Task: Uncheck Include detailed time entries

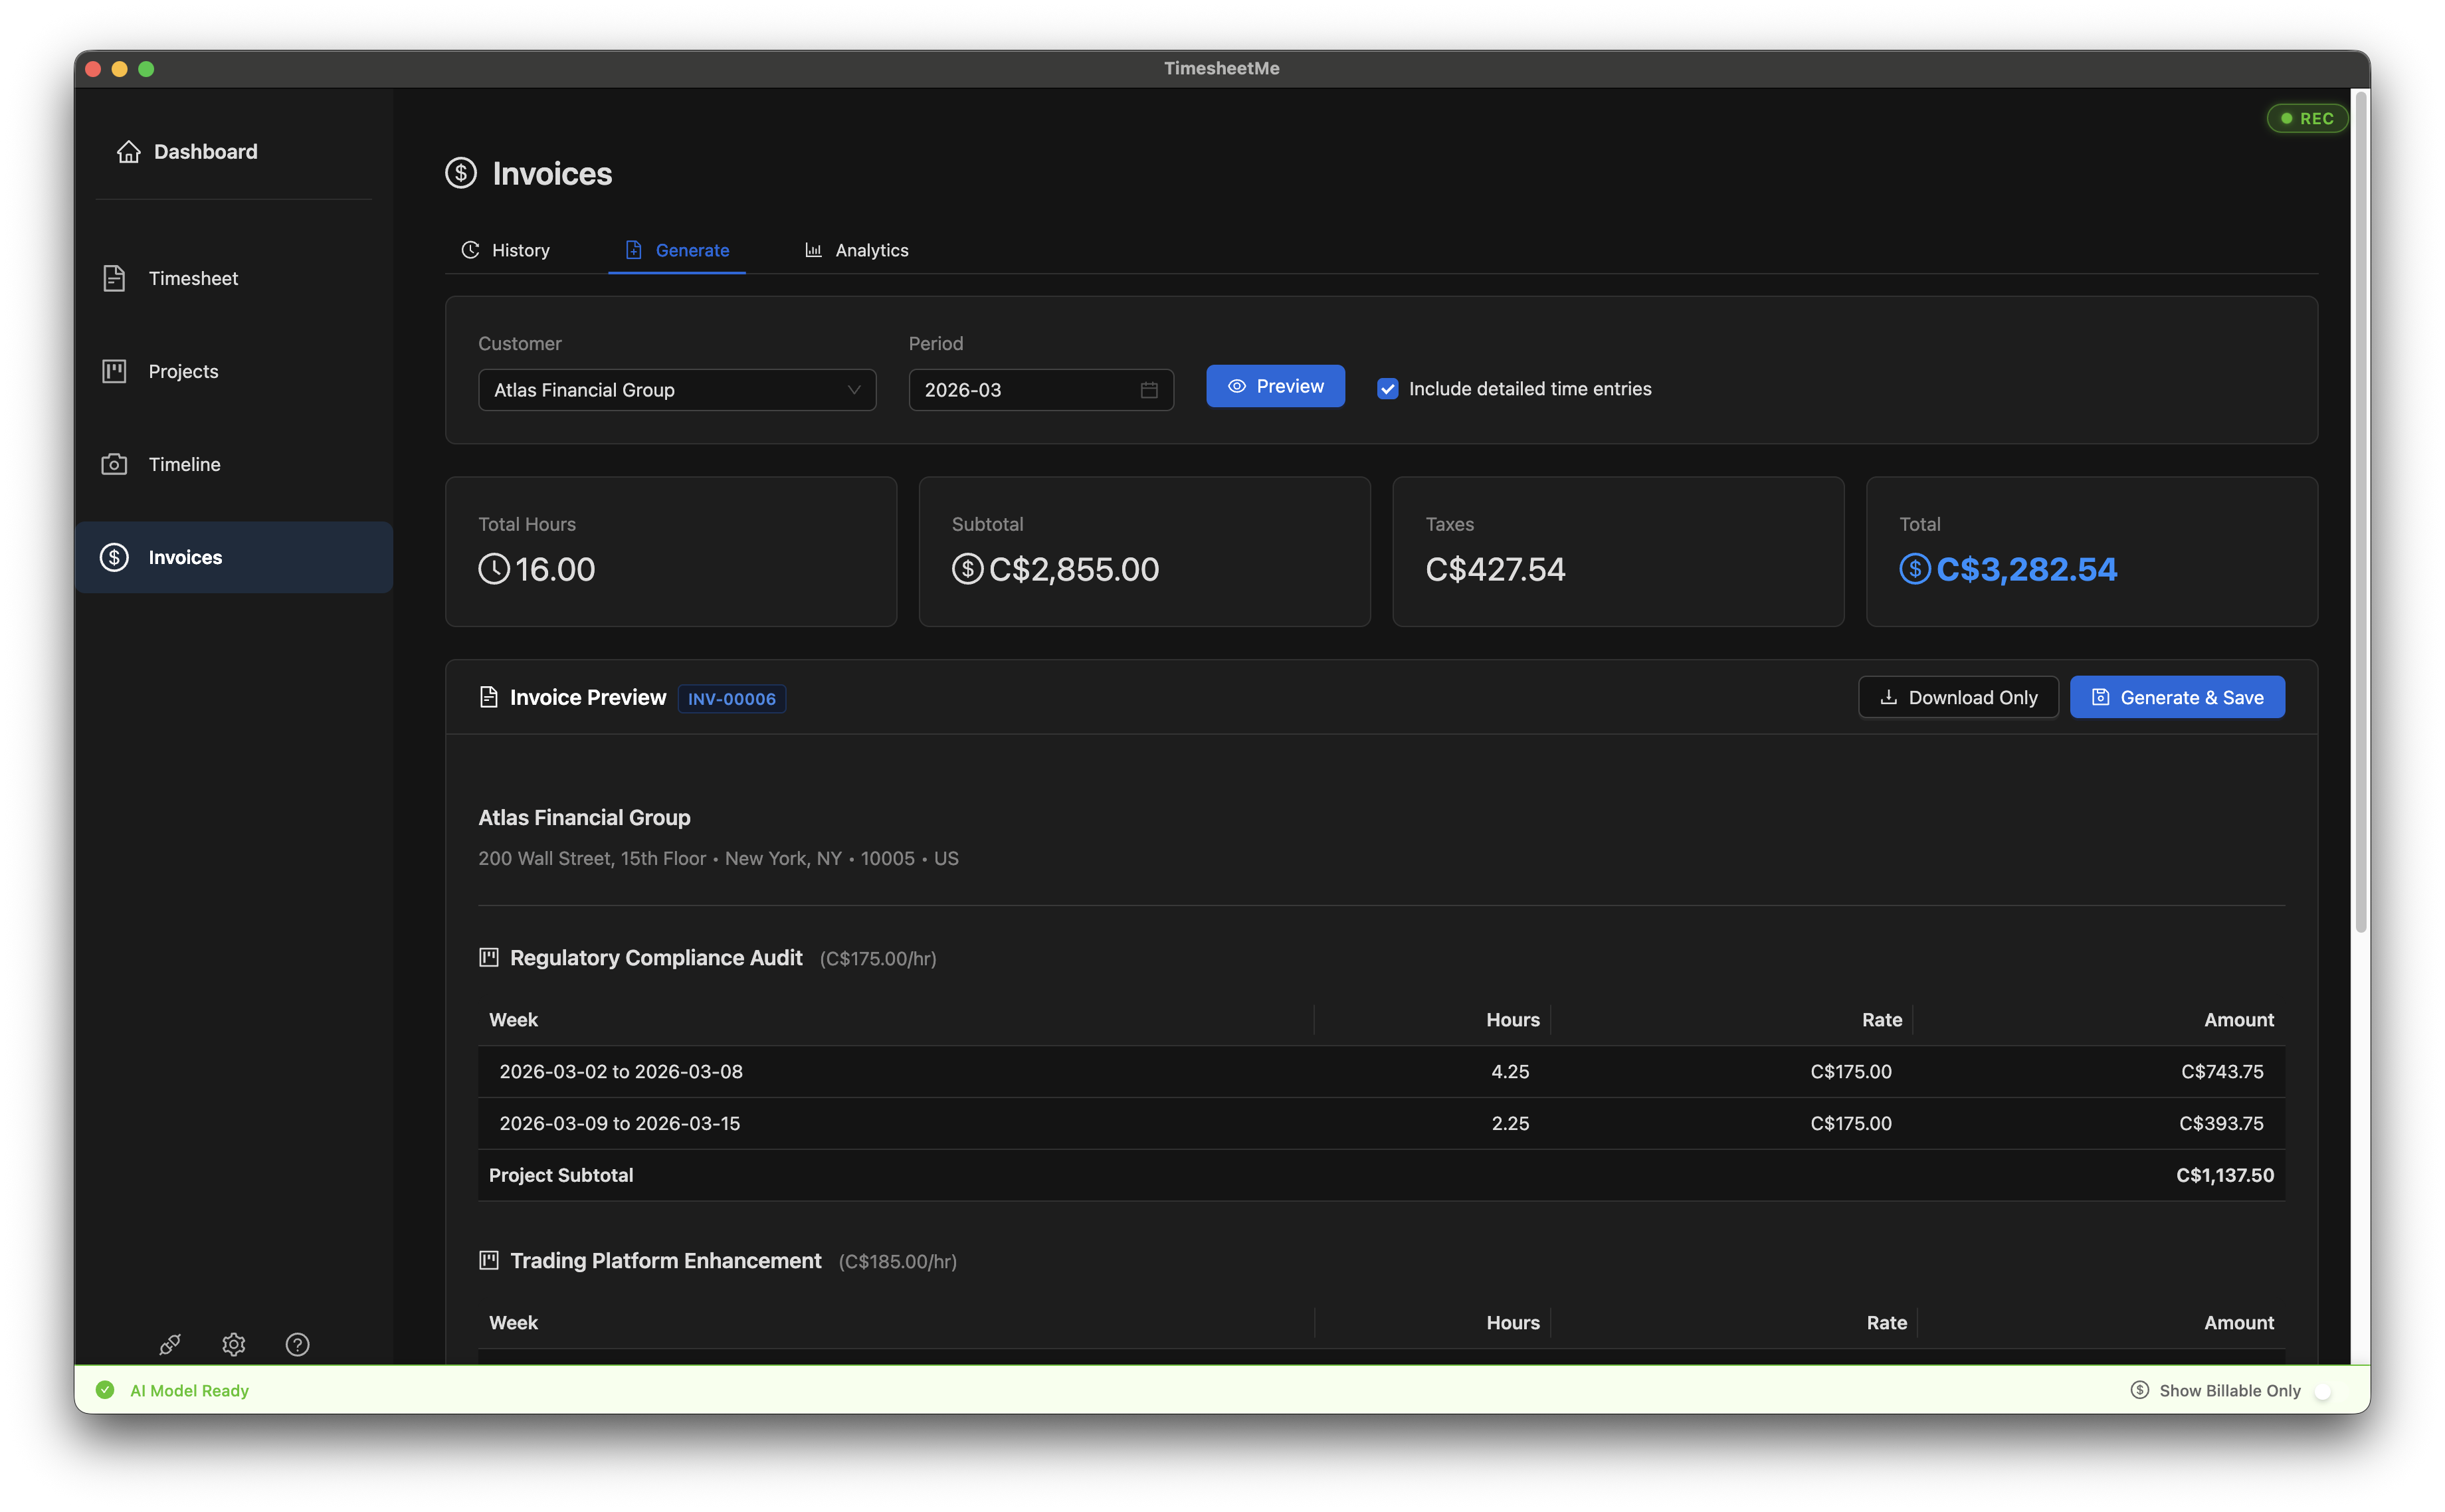Action: [1387, 389]
